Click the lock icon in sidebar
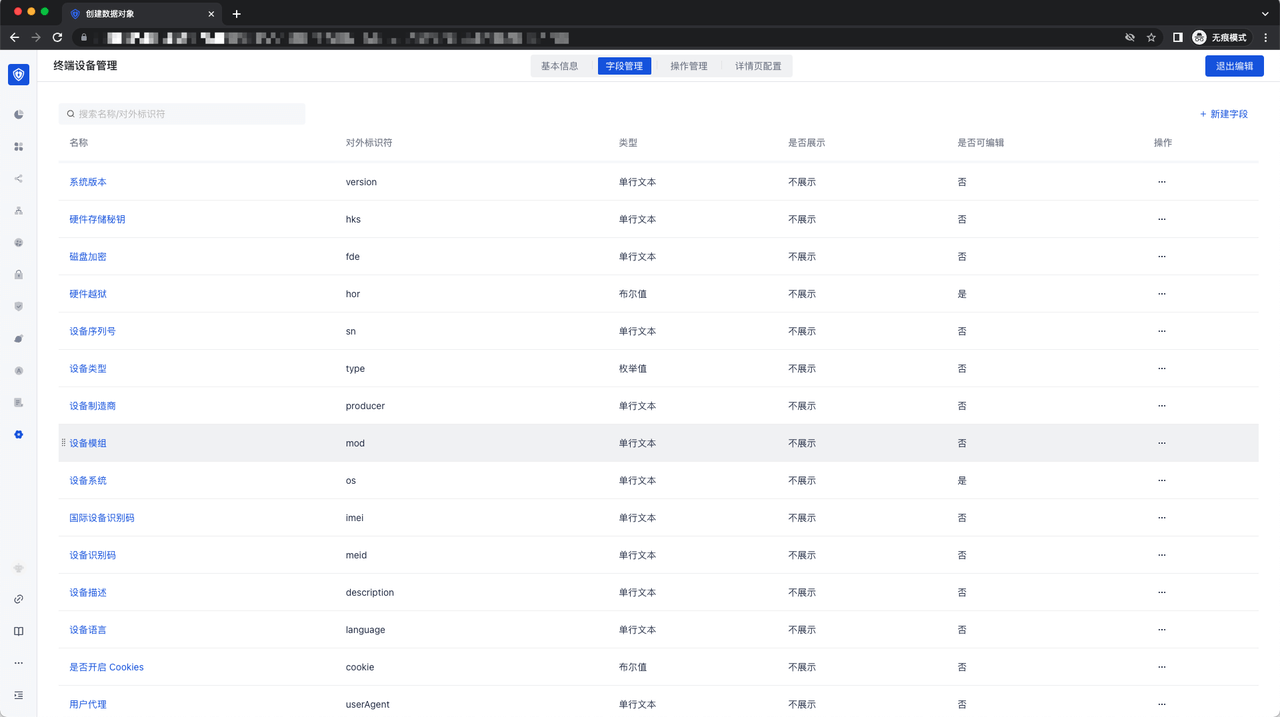Viewport: 1280px width, 717px height. [x=18, y=275]
